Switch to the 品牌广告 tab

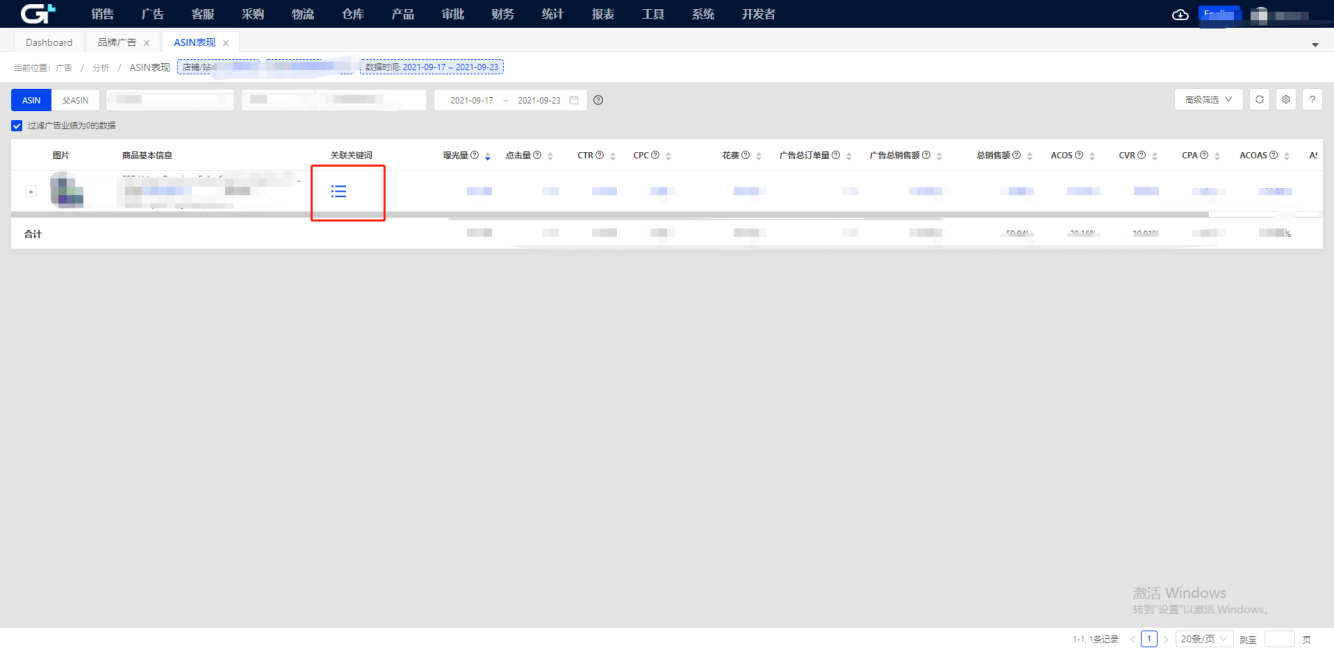coord(115,42)
